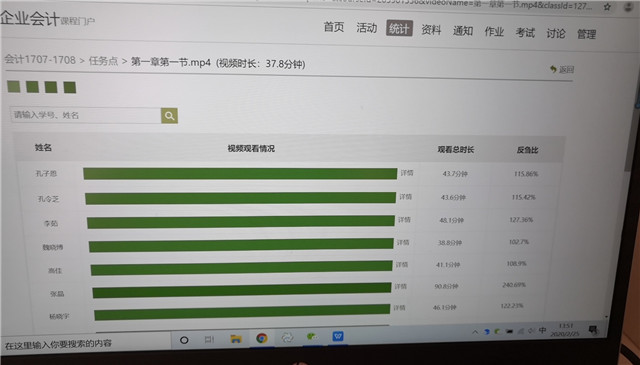
Task: Click the 115.42% ratio value
Action: pyautogui.click(x=524, y=197)
